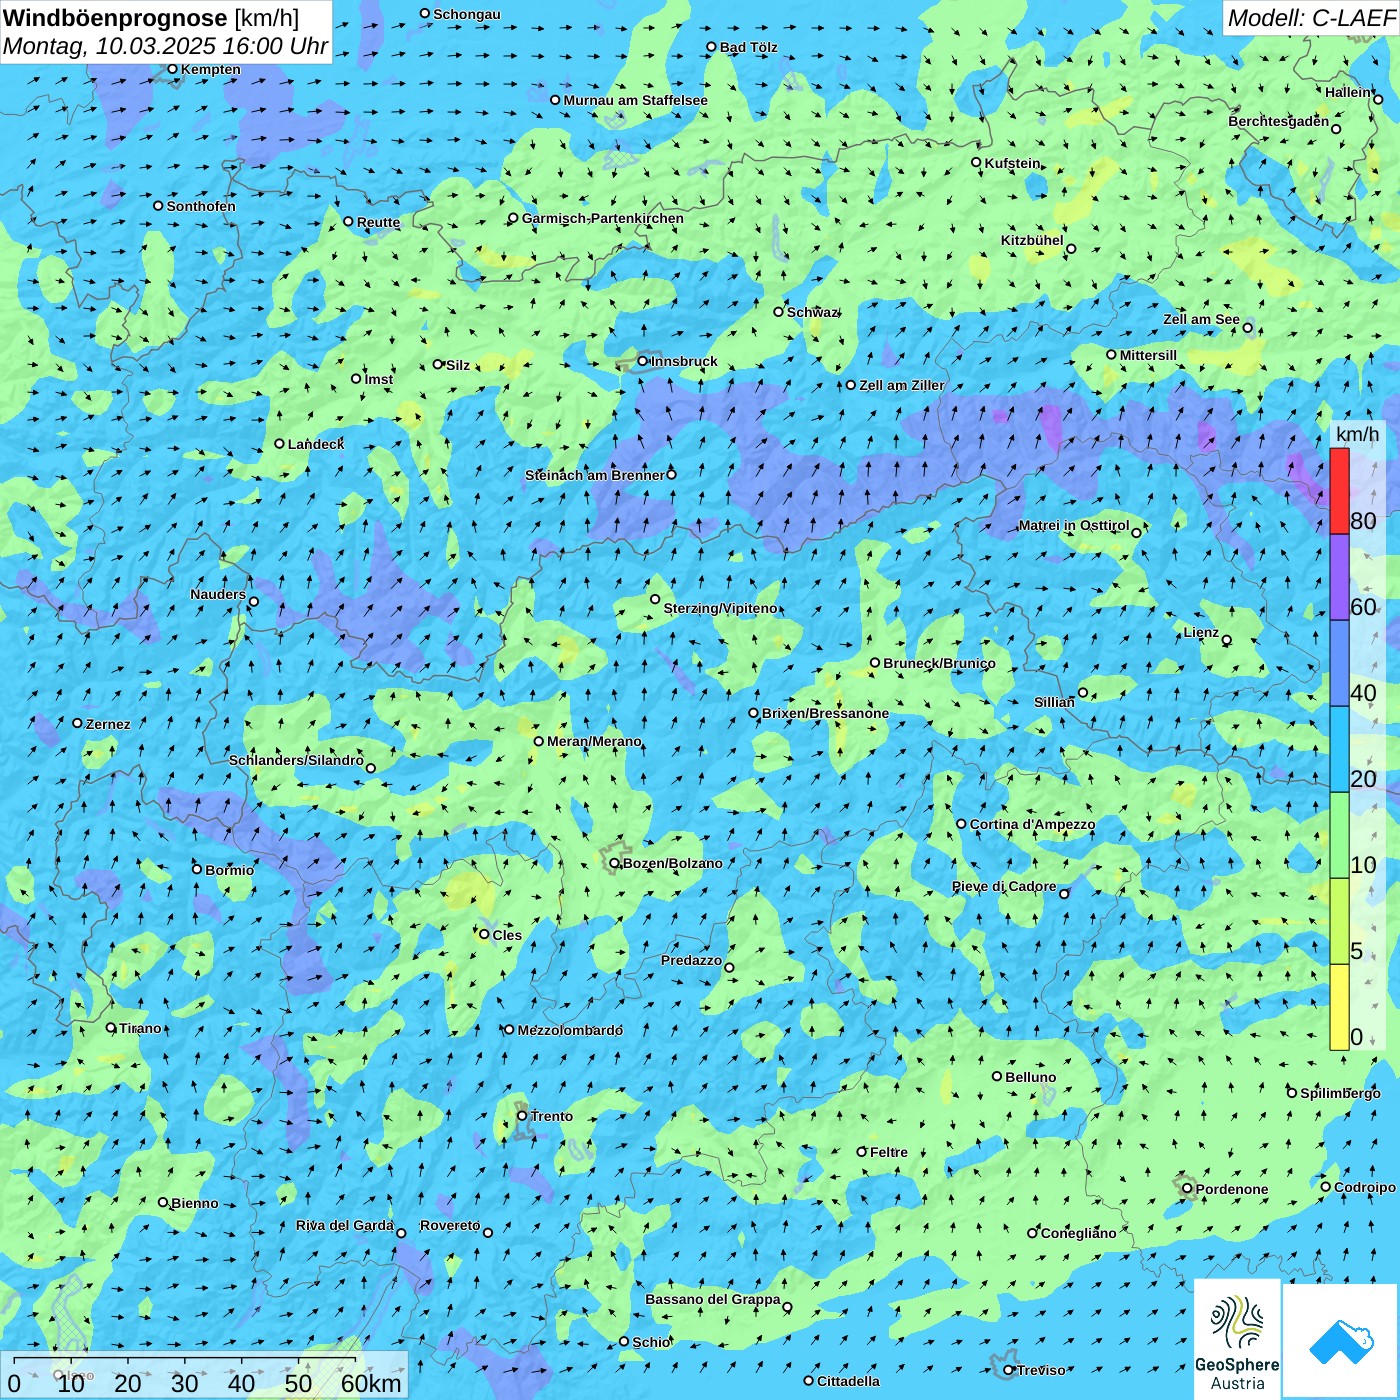Click the yellow 0-5 km/h legend color
Viewport: 1400px width, 1400px height.
tap(1339, 1007)
